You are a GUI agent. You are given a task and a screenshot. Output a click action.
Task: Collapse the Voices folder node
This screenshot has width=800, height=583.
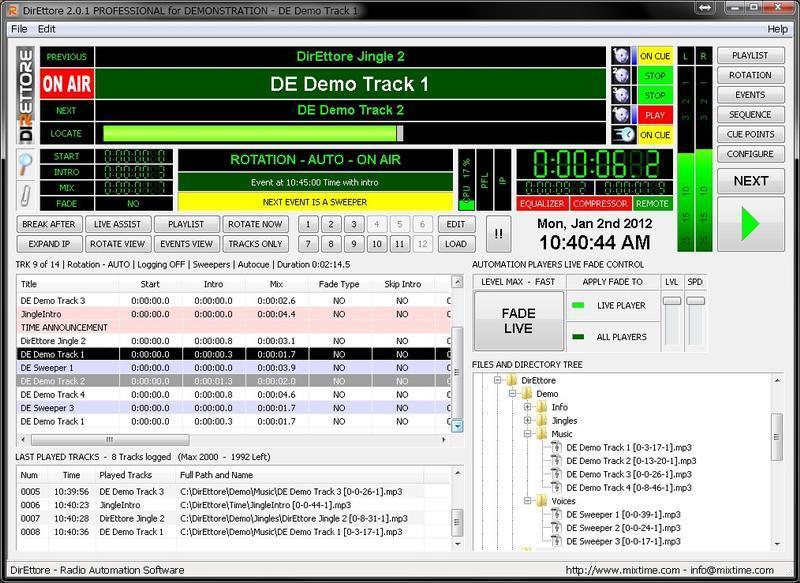pyautogui.click(x=528, y=501)
